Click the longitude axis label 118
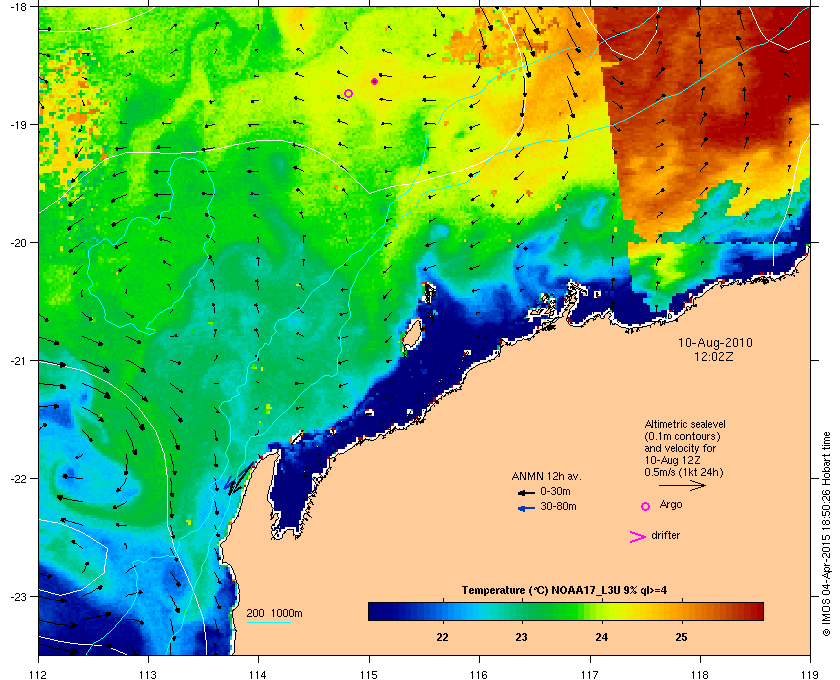The image size is (840, 680). coord(700,674)
